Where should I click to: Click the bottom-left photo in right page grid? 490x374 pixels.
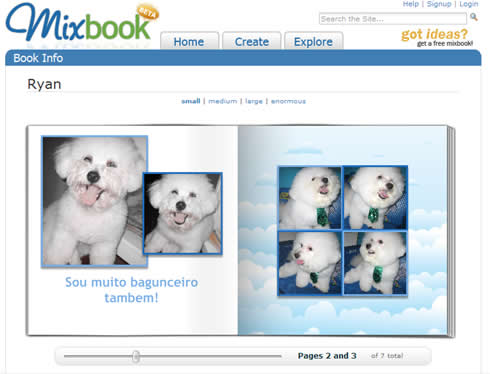coord(310,263)
